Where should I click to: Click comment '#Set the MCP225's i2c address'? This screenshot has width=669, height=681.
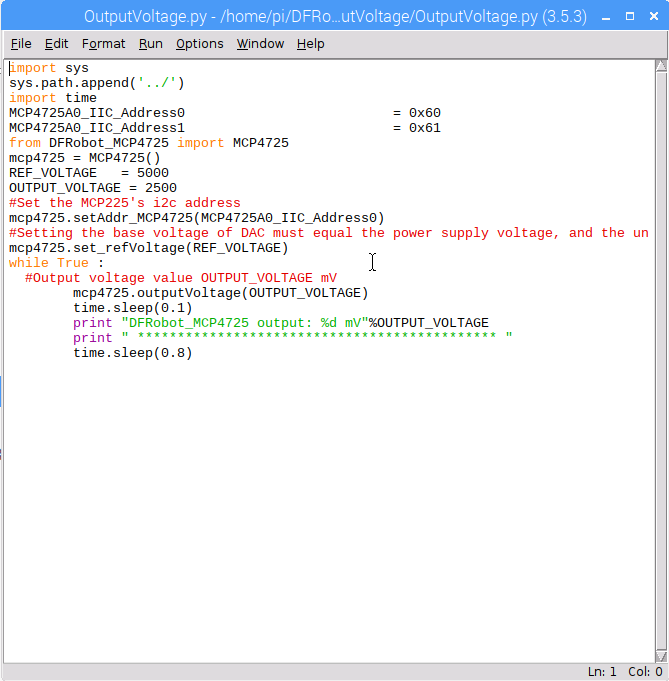125,203
